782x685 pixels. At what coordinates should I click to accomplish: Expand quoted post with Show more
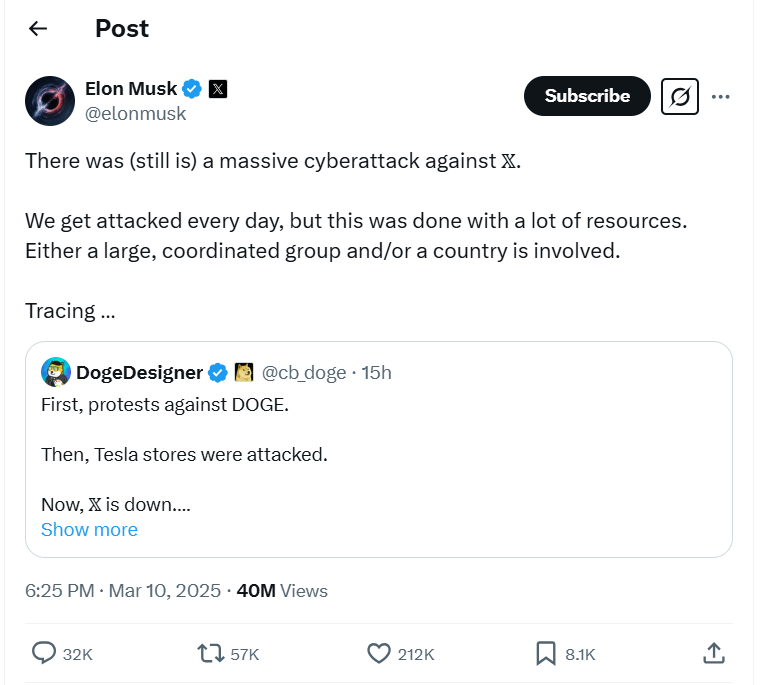(89, 530)
